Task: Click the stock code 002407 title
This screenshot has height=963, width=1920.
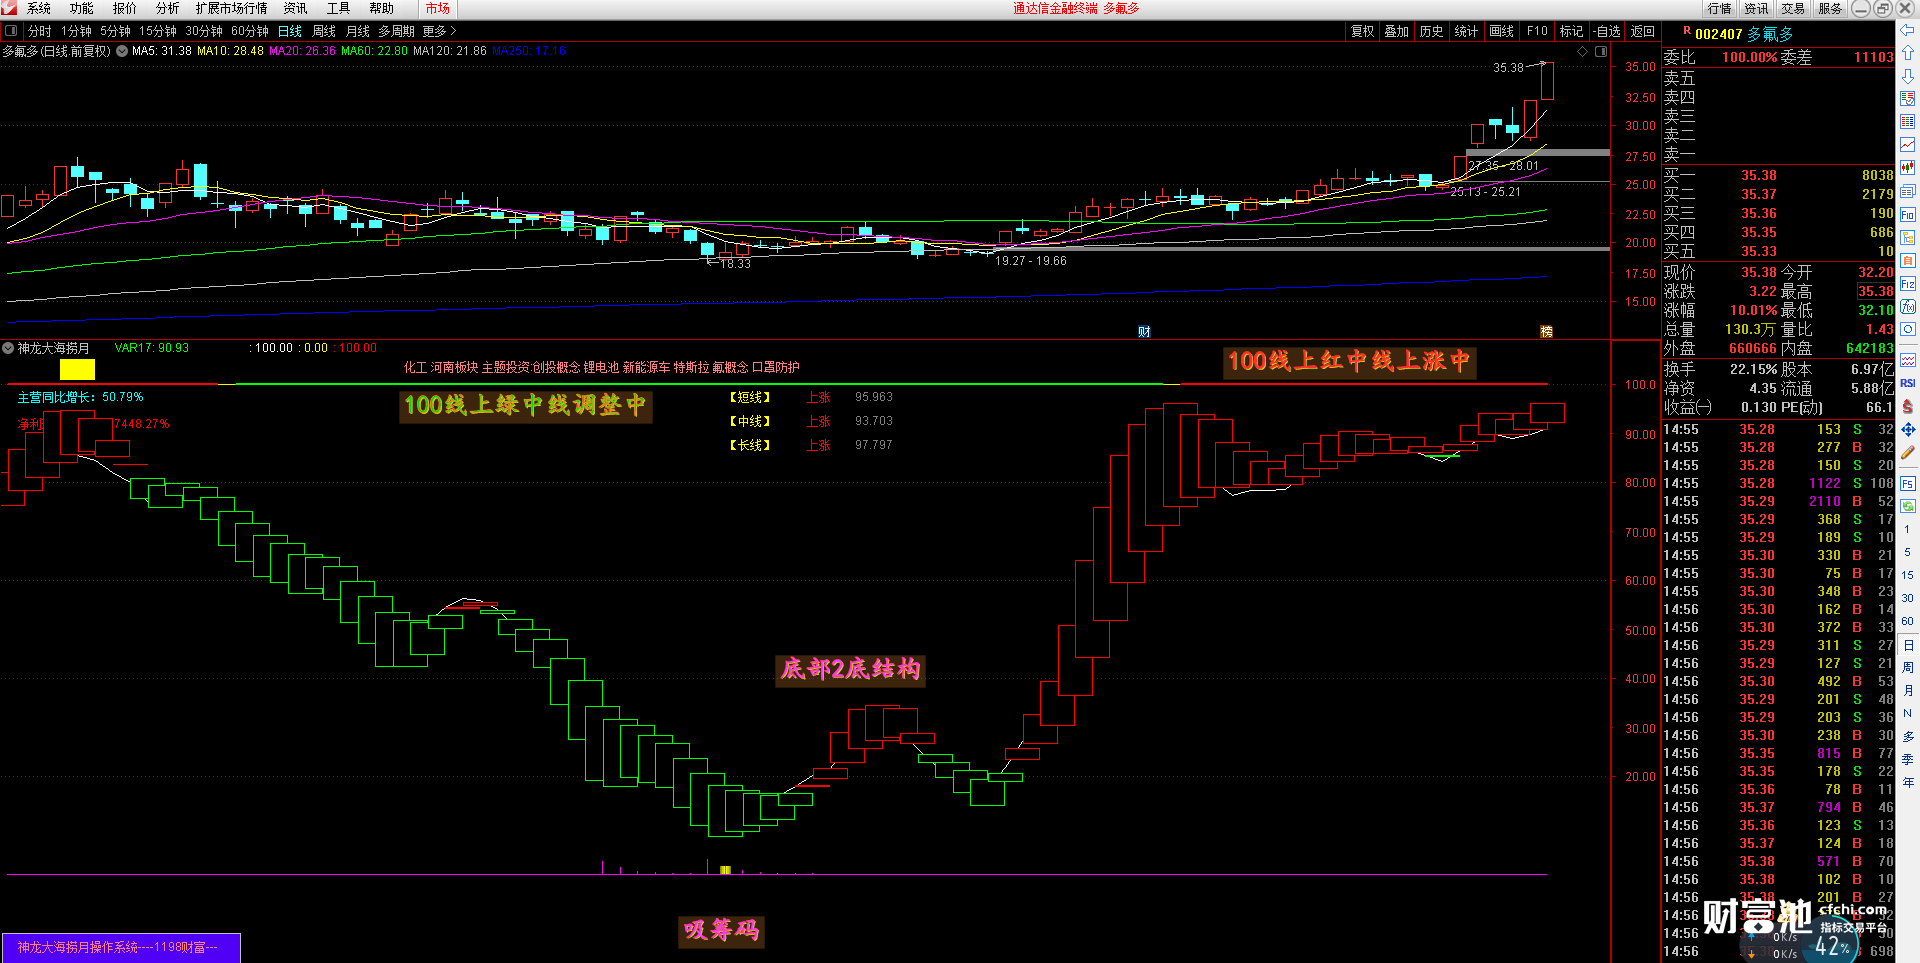Action: (x=1718, y=34)
